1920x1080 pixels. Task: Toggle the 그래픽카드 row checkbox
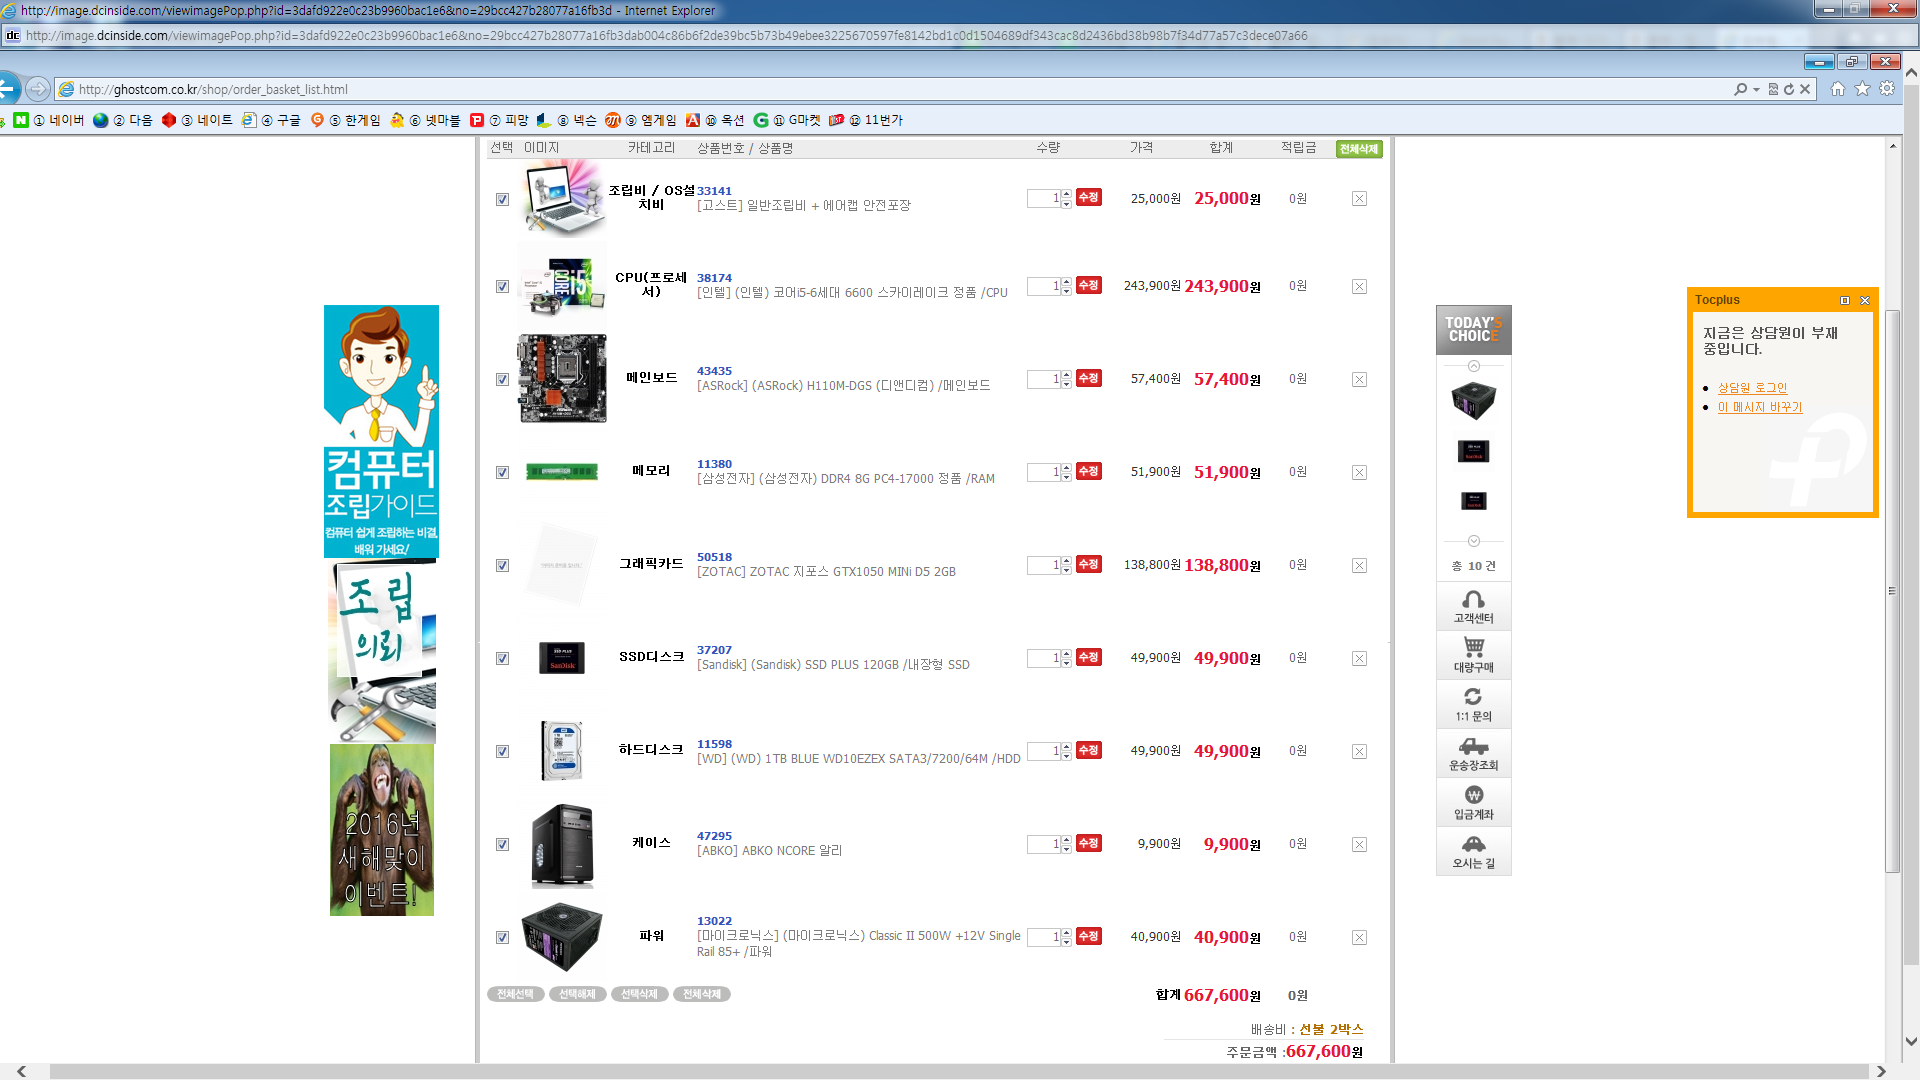502,566
